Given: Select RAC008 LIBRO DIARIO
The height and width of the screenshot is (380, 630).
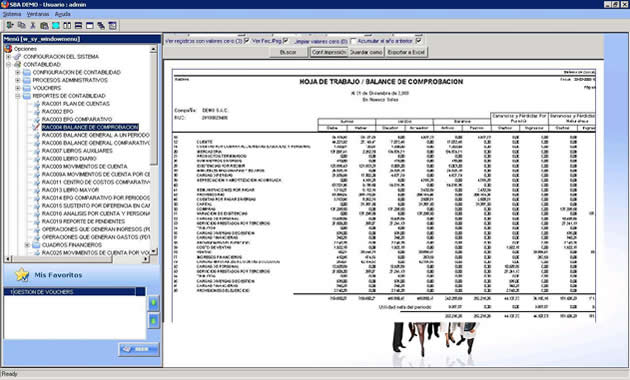Looking at the screenshot, I should click(x=69, y=158).
